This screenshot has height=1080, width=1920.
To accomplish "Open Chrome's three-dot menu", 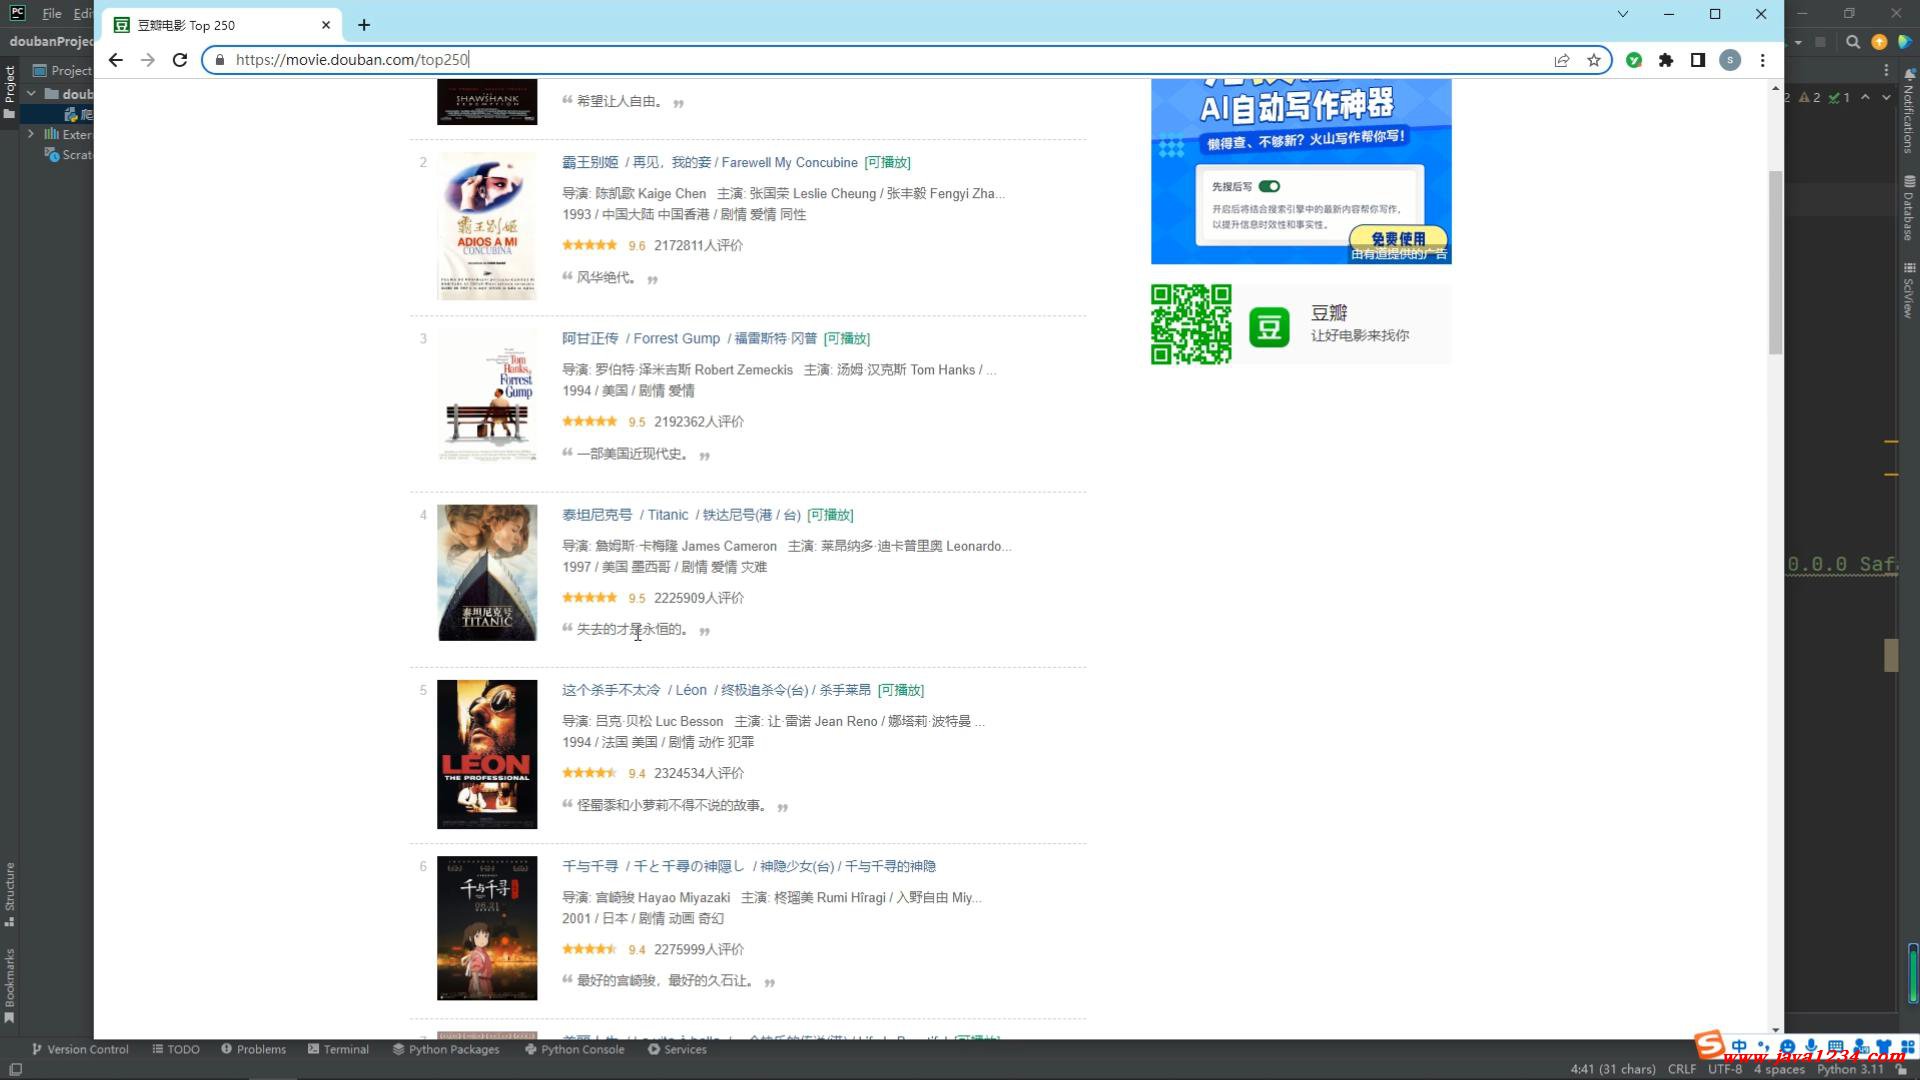I will click(x=1763, y=60).
